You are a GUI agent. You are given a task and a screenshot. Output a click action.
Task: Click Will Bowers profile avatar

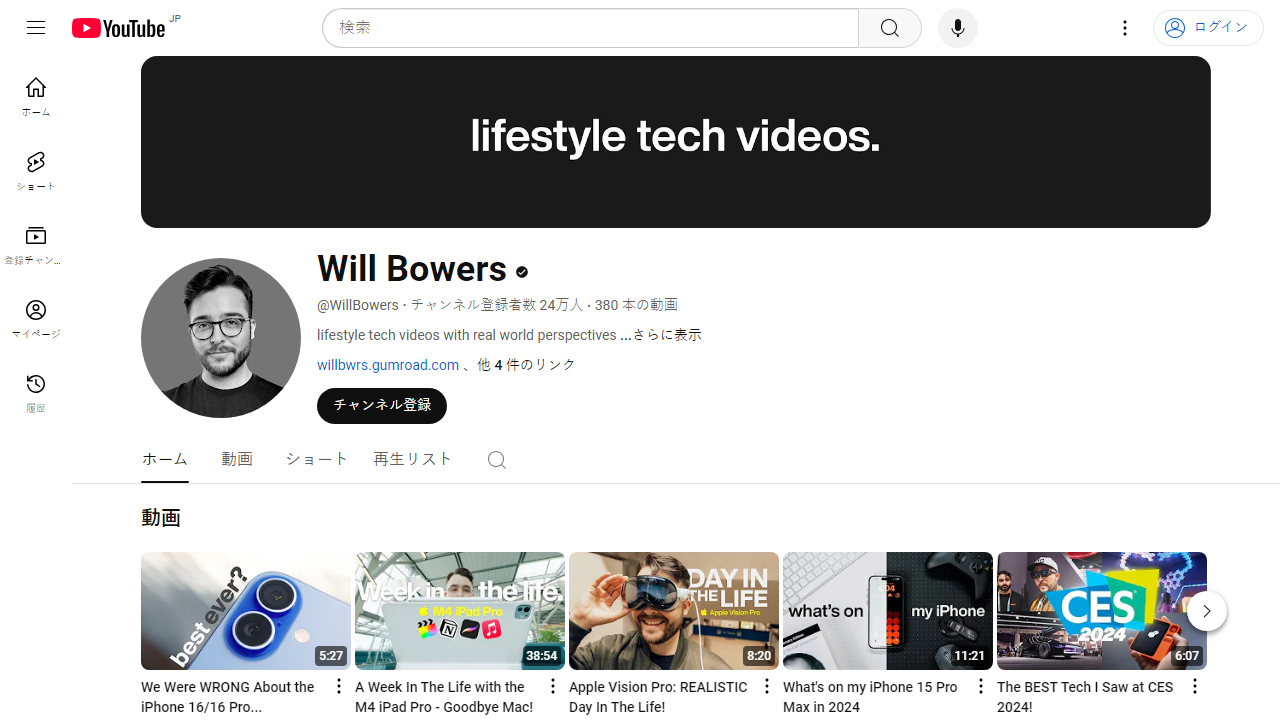(221, 338)
